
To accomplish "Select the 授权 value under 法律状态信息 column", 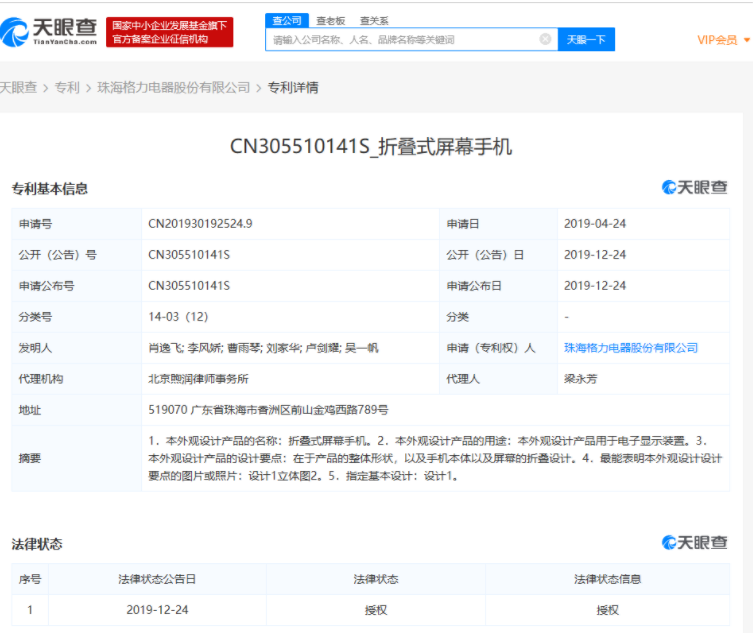I will point(607,610).
